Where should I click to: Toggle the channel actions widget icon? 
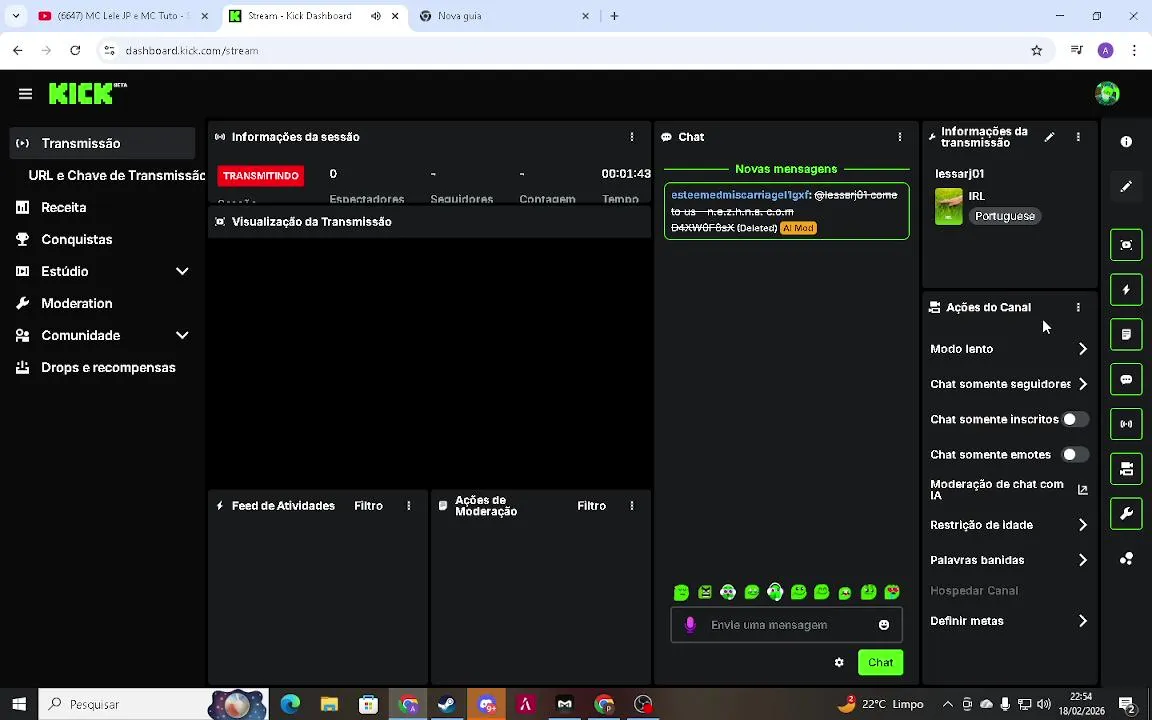tap(1126, 469)
